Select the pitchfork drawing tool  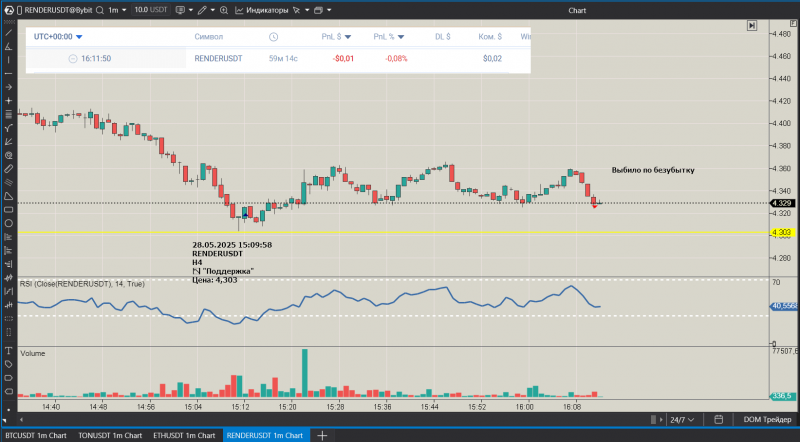(x=9, y=128)
